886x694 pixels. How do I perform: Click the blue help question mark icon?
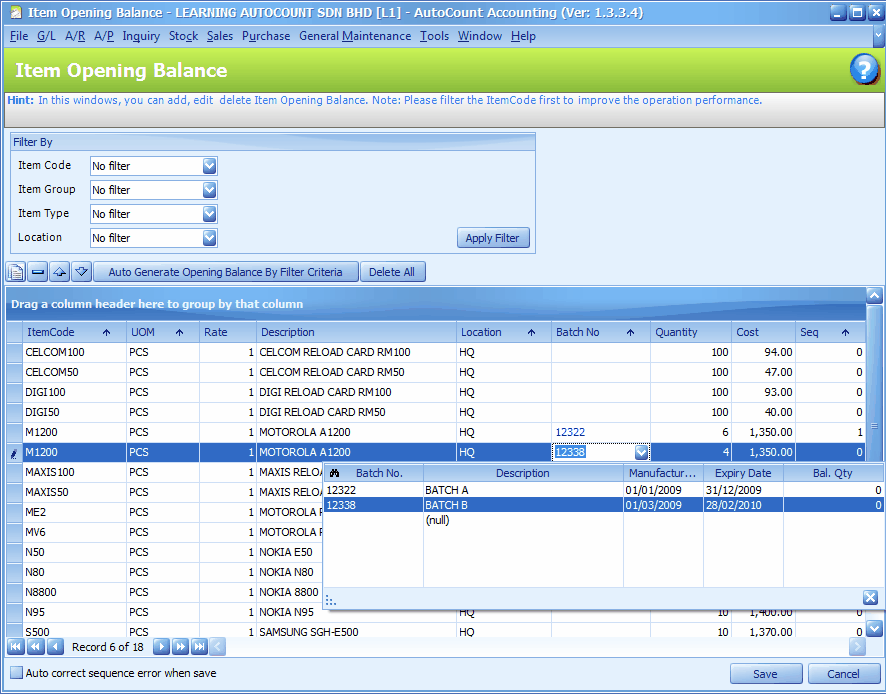click(x=864, y=70)
